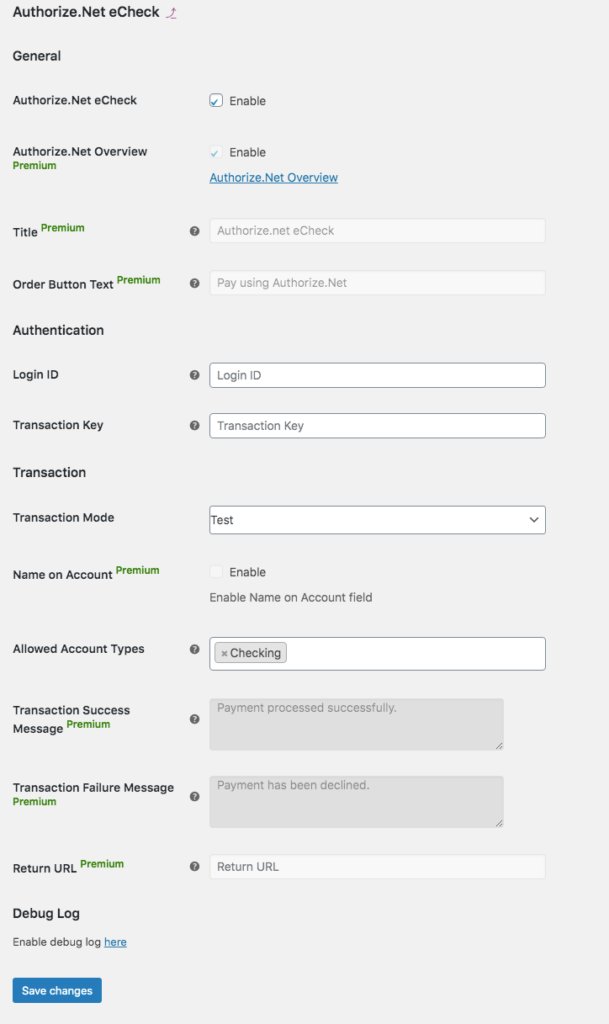Click the Return URL input field
This screenshot has height=1024, width=609.
pyautogui.click(x=377, y=867)
